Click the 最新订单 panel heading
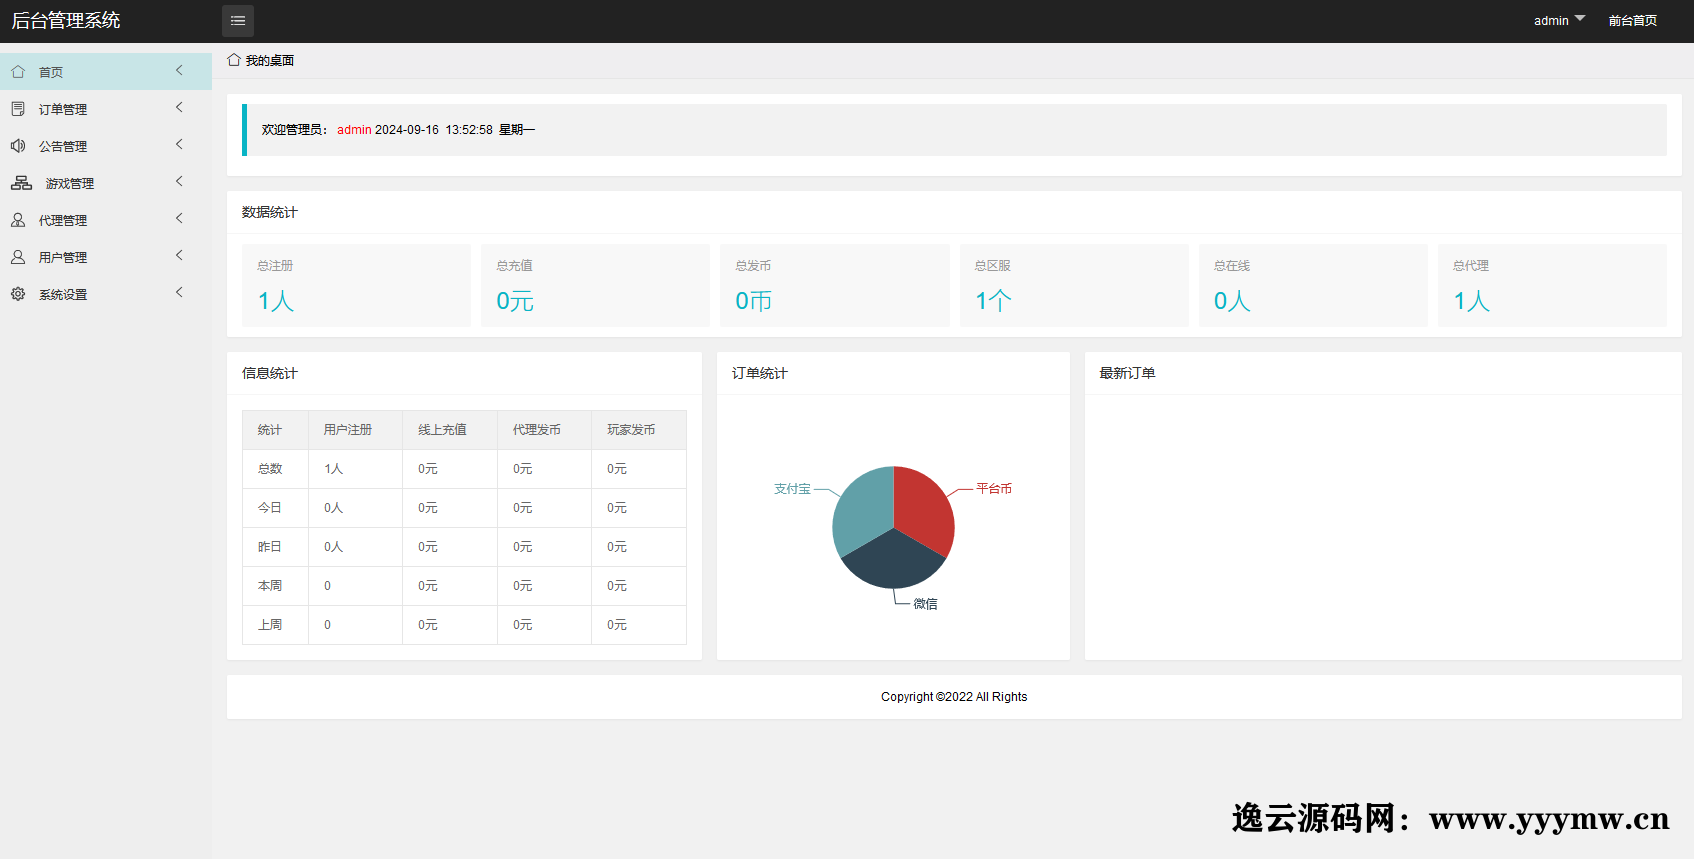Viewport: 1694px width, 859px height. tap(1127, 373)
